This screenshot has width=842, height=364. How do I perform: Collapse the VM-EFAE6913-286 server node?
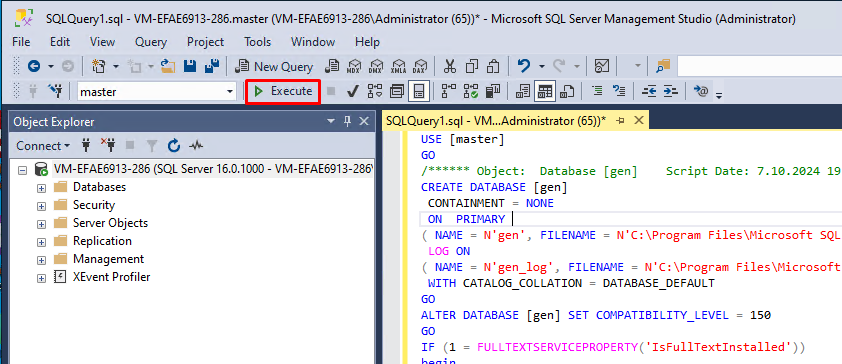[22, 170]
